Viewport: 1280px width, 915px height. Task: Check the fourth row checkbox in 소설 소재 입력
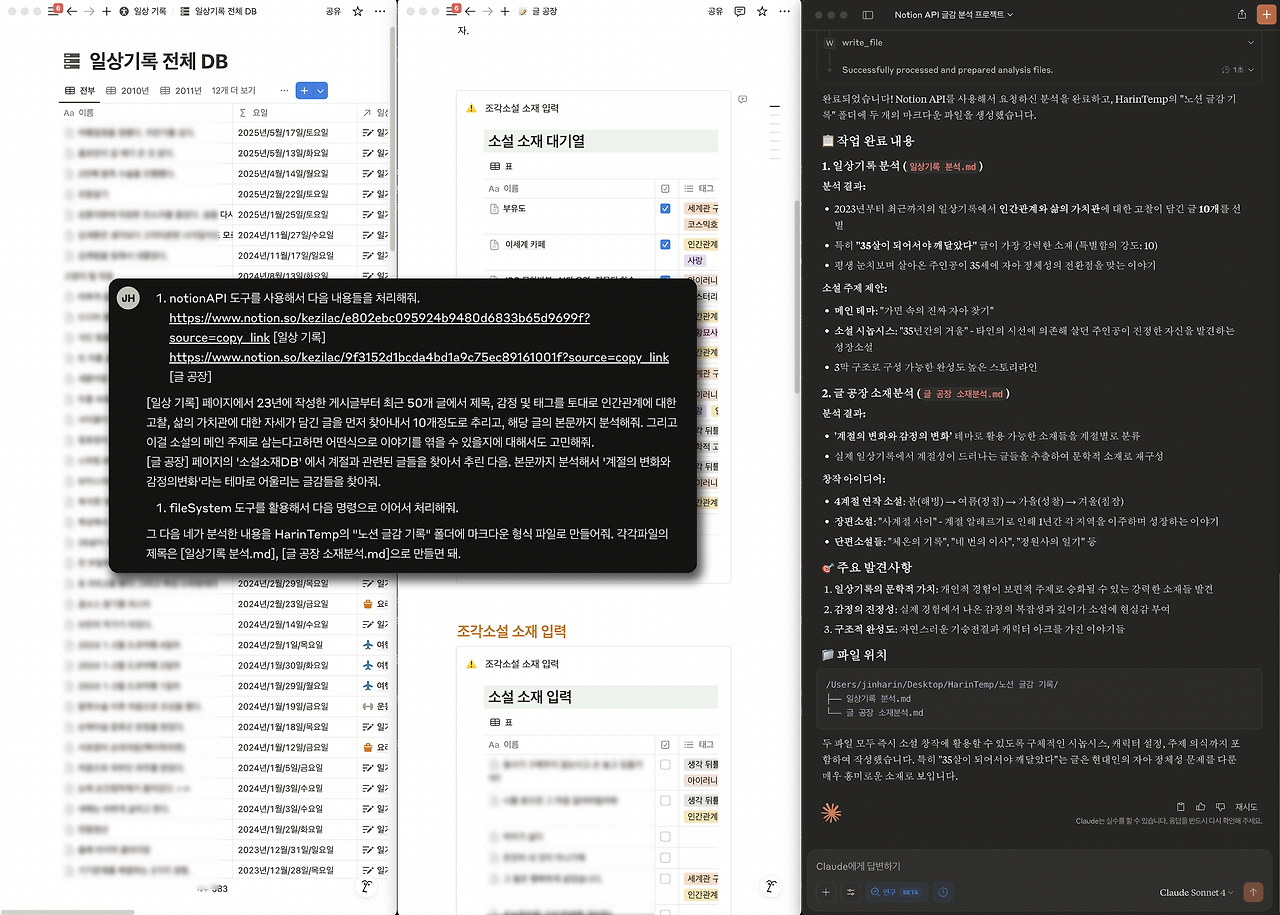[666, 857]
